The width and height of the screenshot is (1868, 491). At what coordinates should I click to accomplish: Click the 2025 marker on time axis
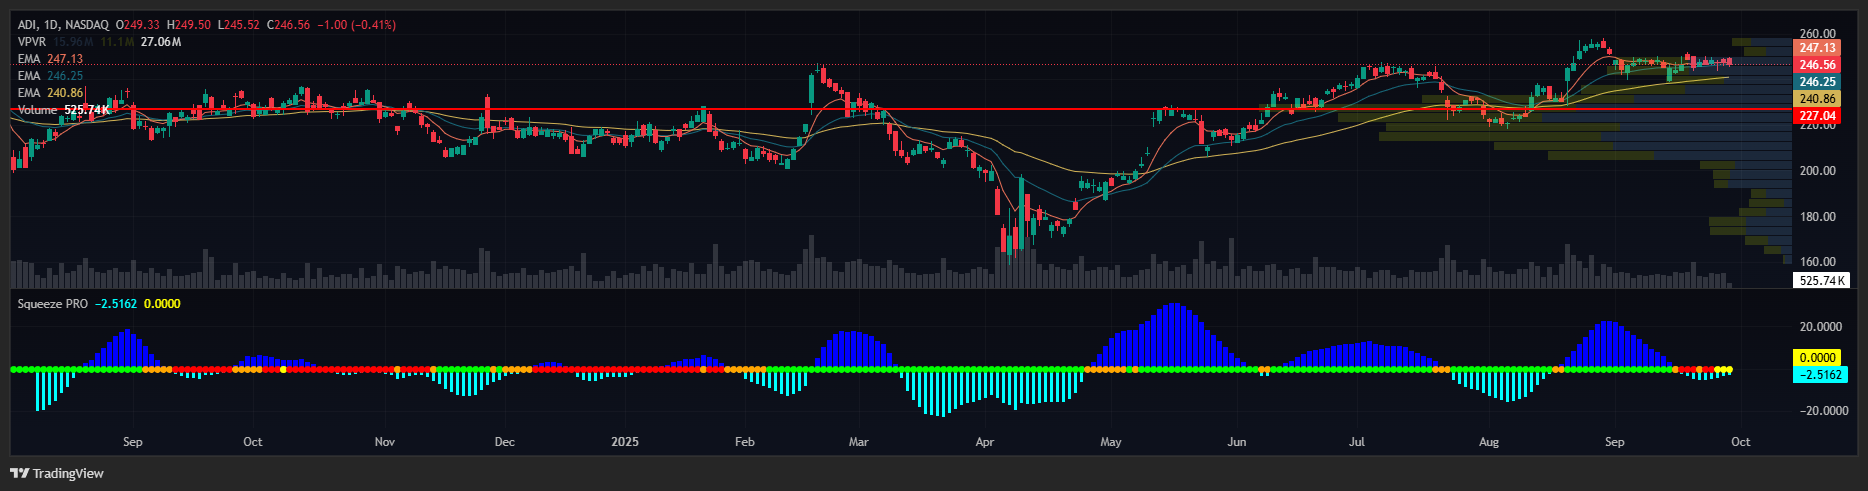pyautogui.click(x=625, y=442)
